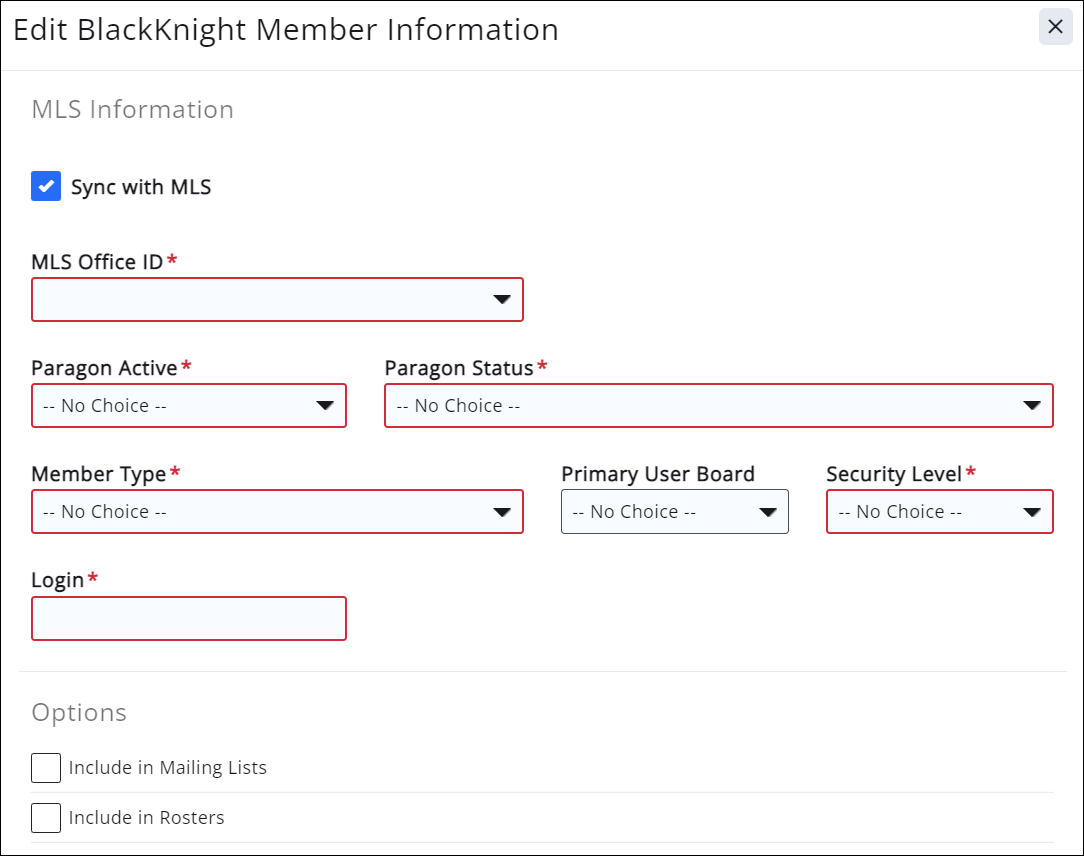
Task: Open the Security Level combo box
Action: click(939, 512)
